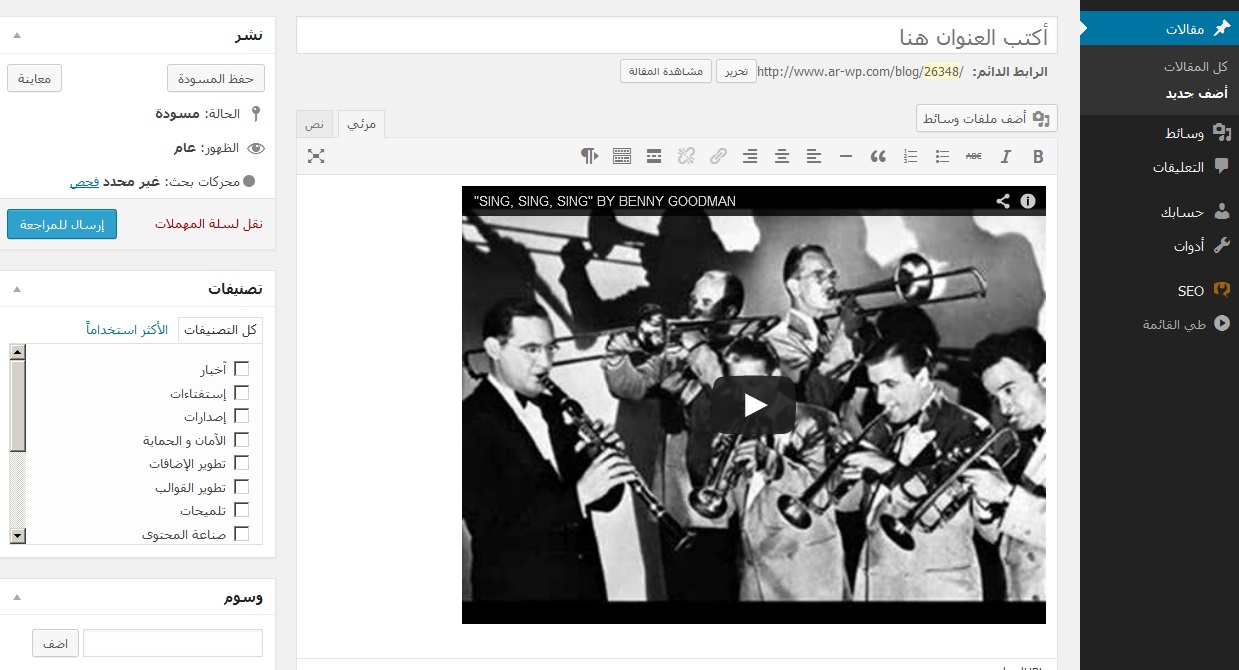Viewport: 1239px width, 670px height.
Task: Collapse the وسوم tags panel
Action: pyautogui.click(x=17, y=598)
